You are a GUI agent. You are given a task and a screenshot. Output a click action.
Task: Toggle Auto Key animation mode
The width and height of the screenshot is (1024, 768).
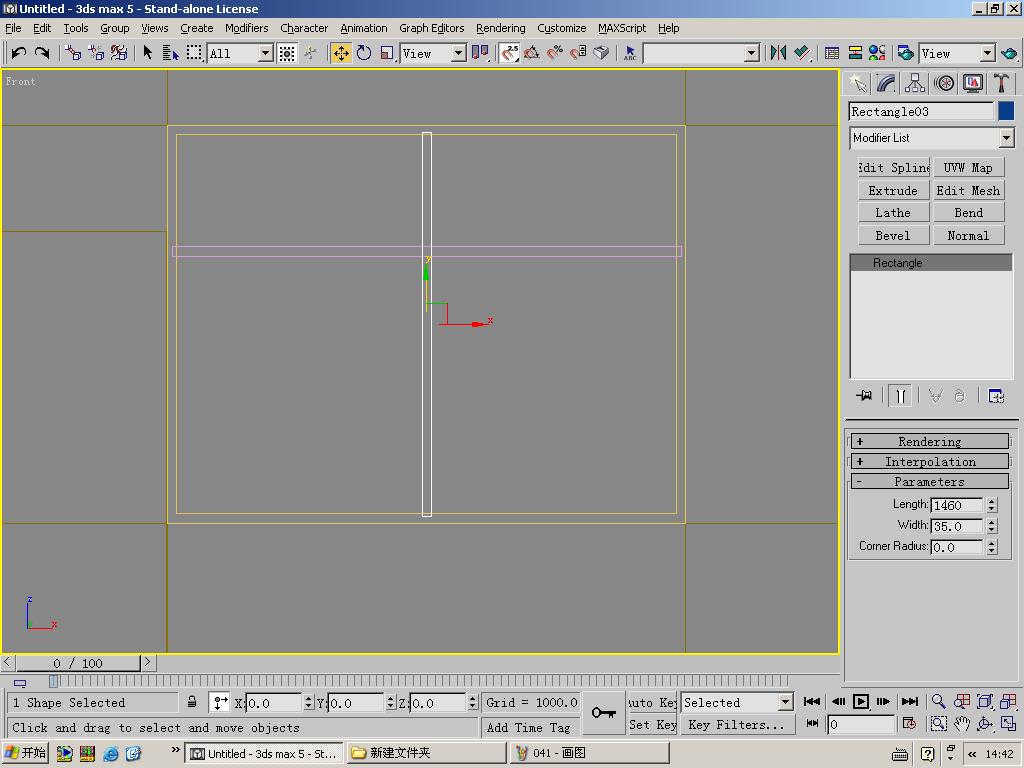coord(652,703)
